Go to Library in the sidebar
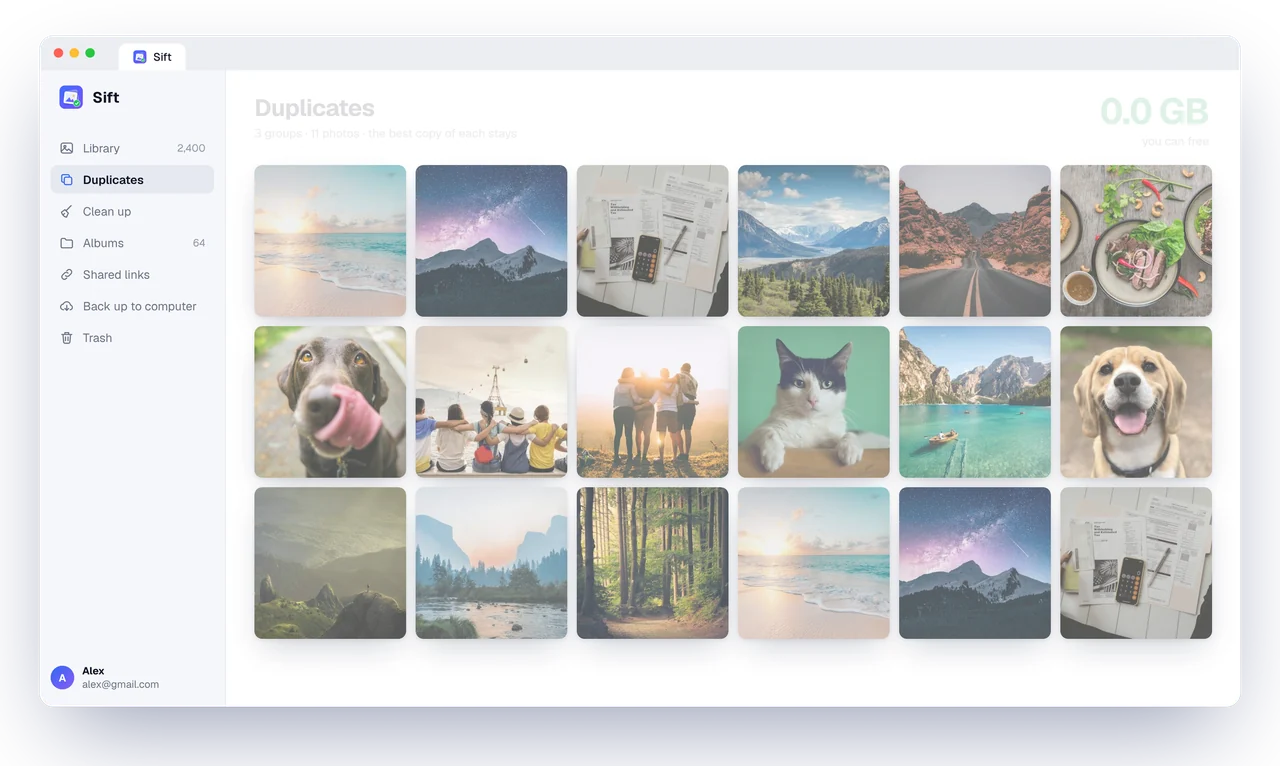 tap(132, 148)
